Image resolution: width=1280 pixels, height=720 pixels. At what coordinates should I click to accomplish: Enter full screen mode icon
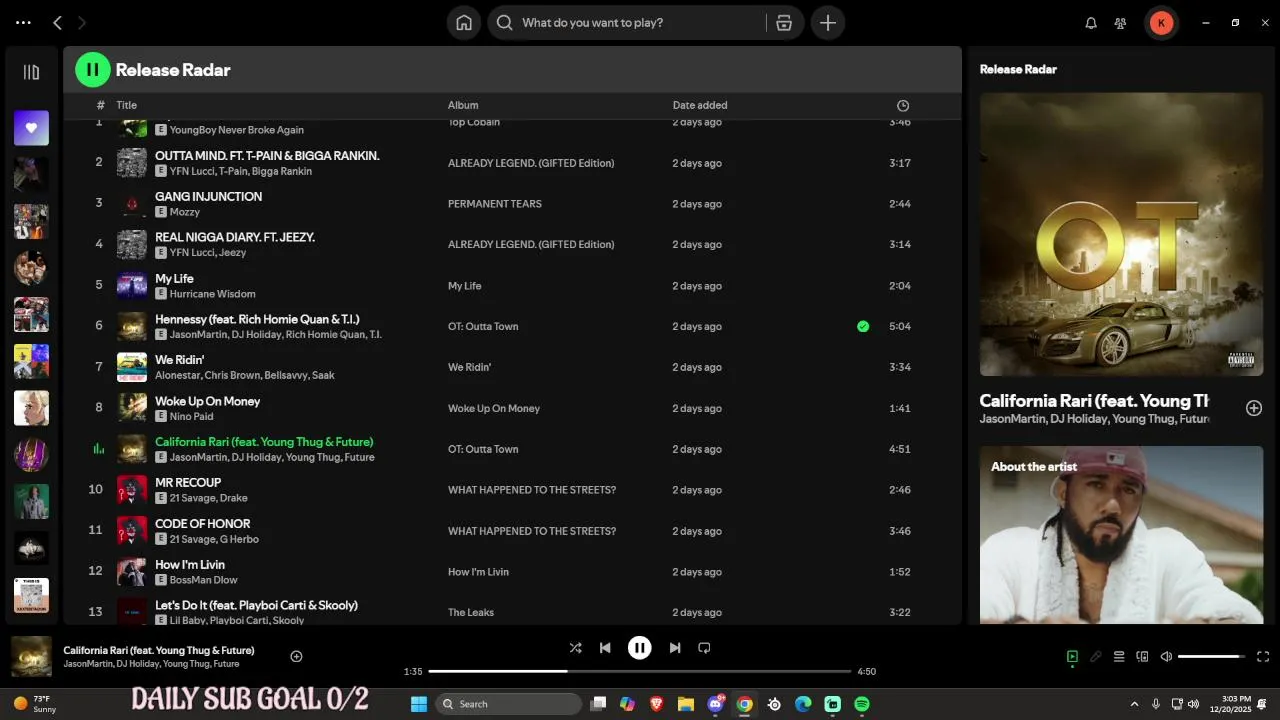(1263, 657)
